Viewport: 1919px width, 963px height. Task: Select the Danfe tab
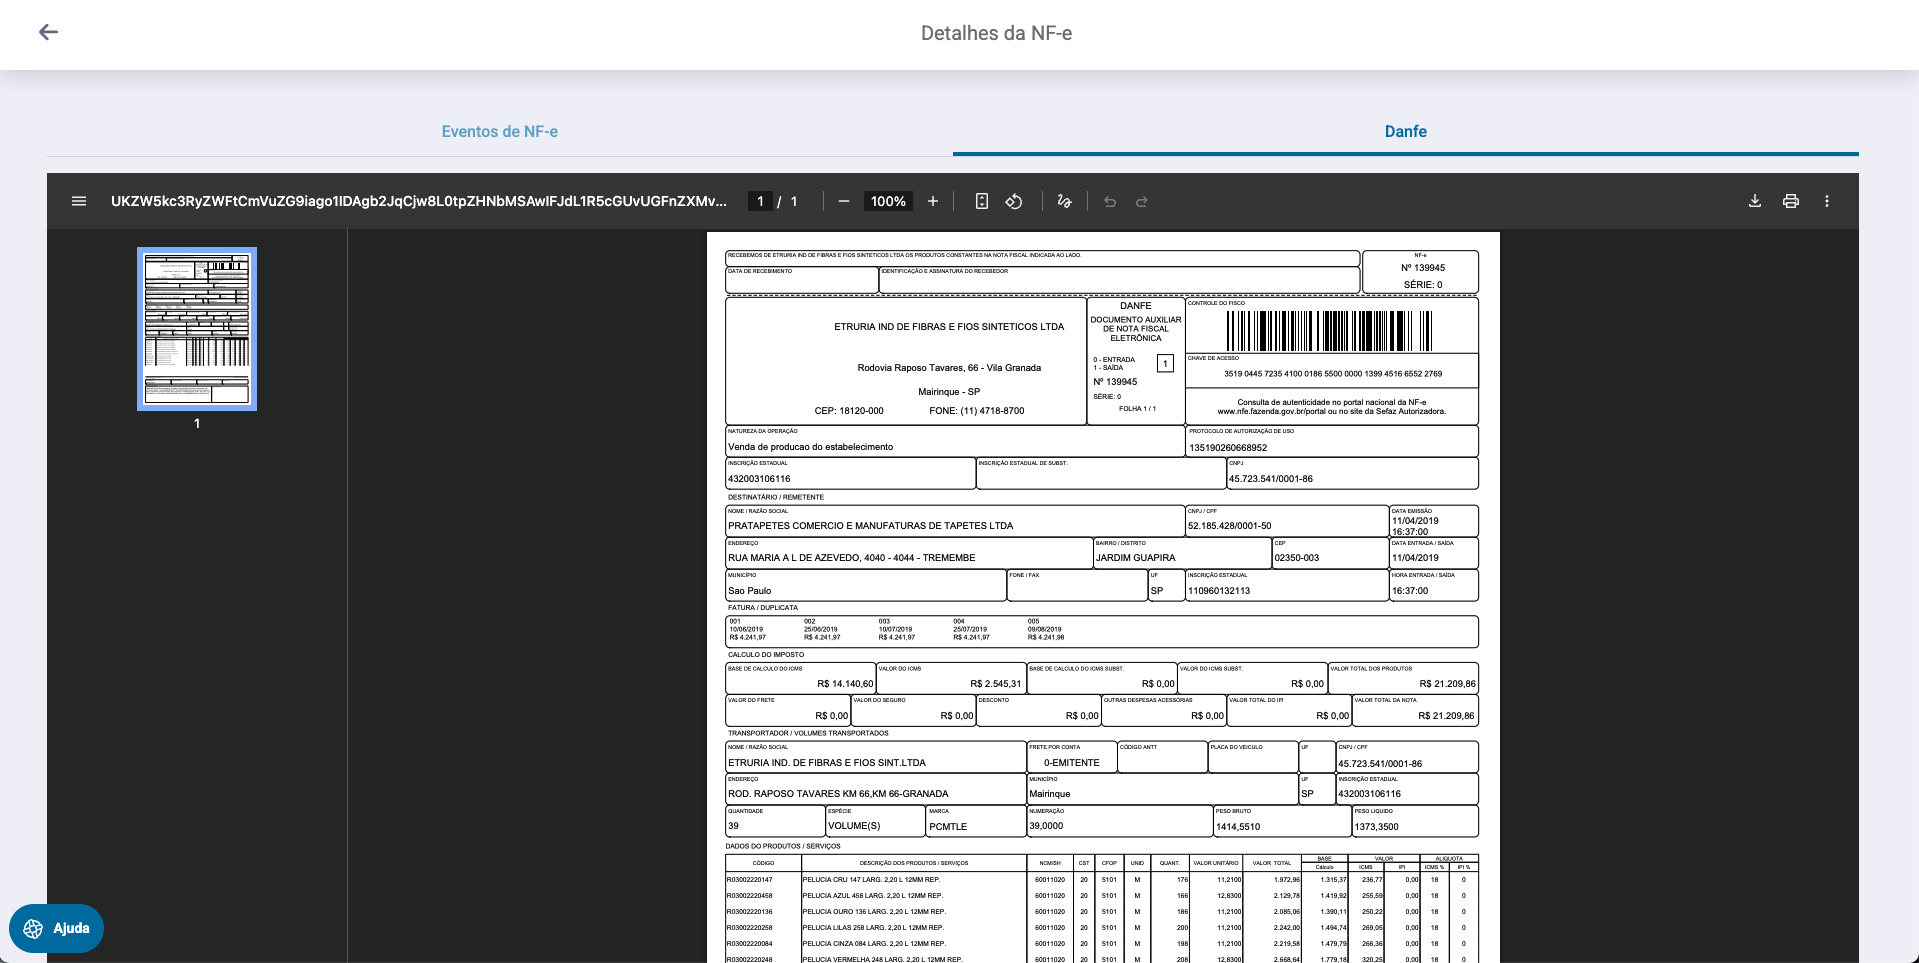(1405, 131)
